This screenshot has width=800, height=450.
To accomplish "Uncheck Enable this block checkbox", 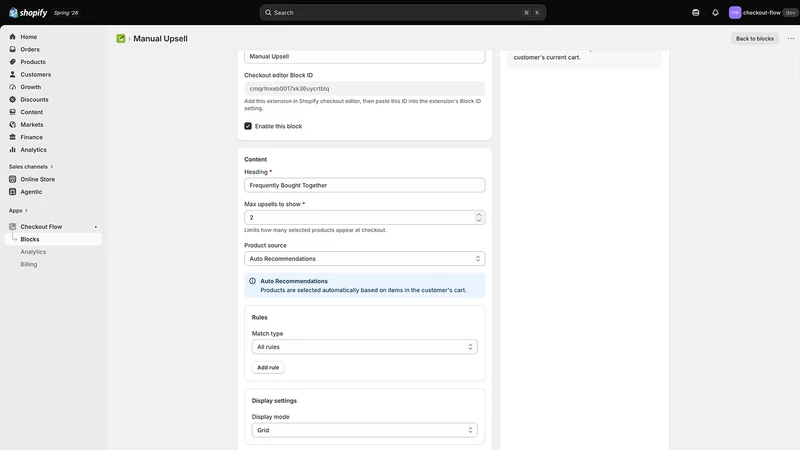I will coord(248,126).
